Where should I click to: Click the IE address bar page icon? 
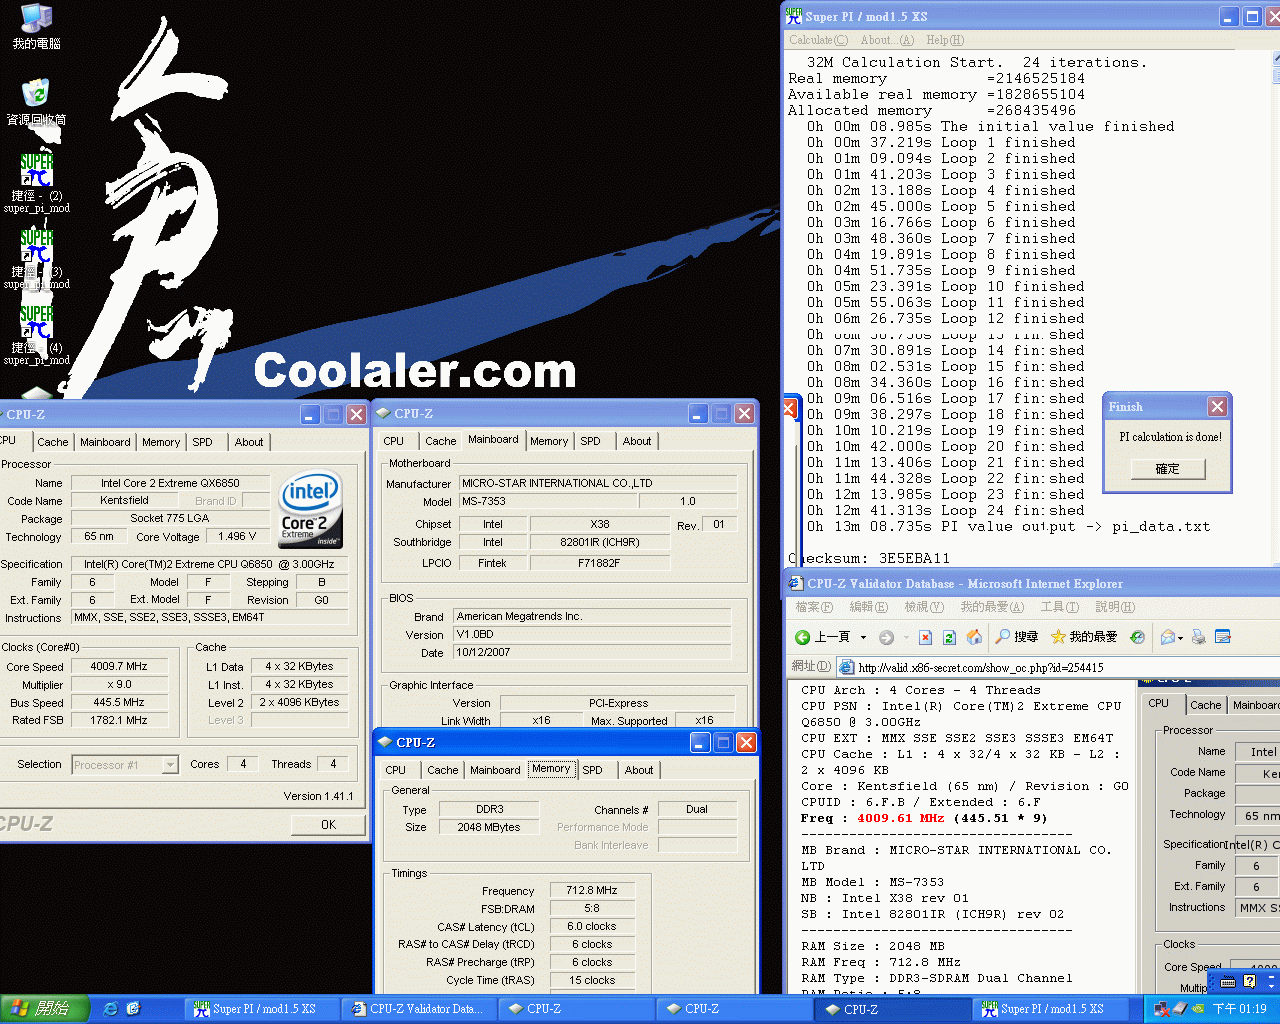(847, 667)
